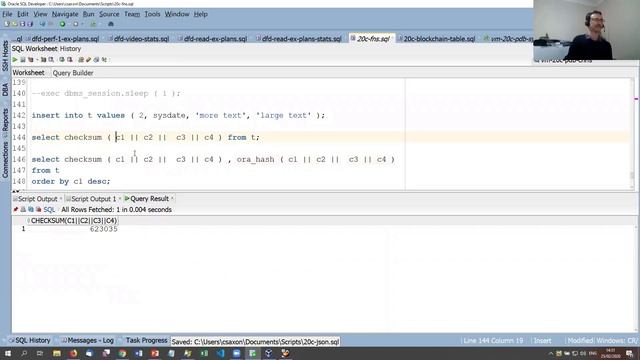Viewport: 640px width, 360px height.
Task: Click the delete row icon in Query Result toolbar
Action: pyautogui.click(x=39, y=209)
